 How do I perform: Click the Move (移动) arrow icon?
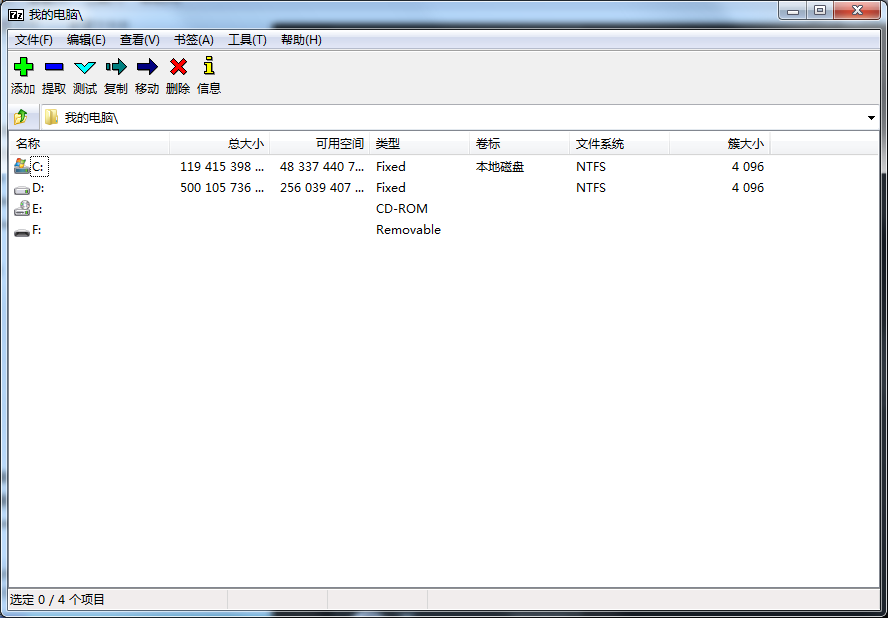pyautogui.click(x=147, y=68)
